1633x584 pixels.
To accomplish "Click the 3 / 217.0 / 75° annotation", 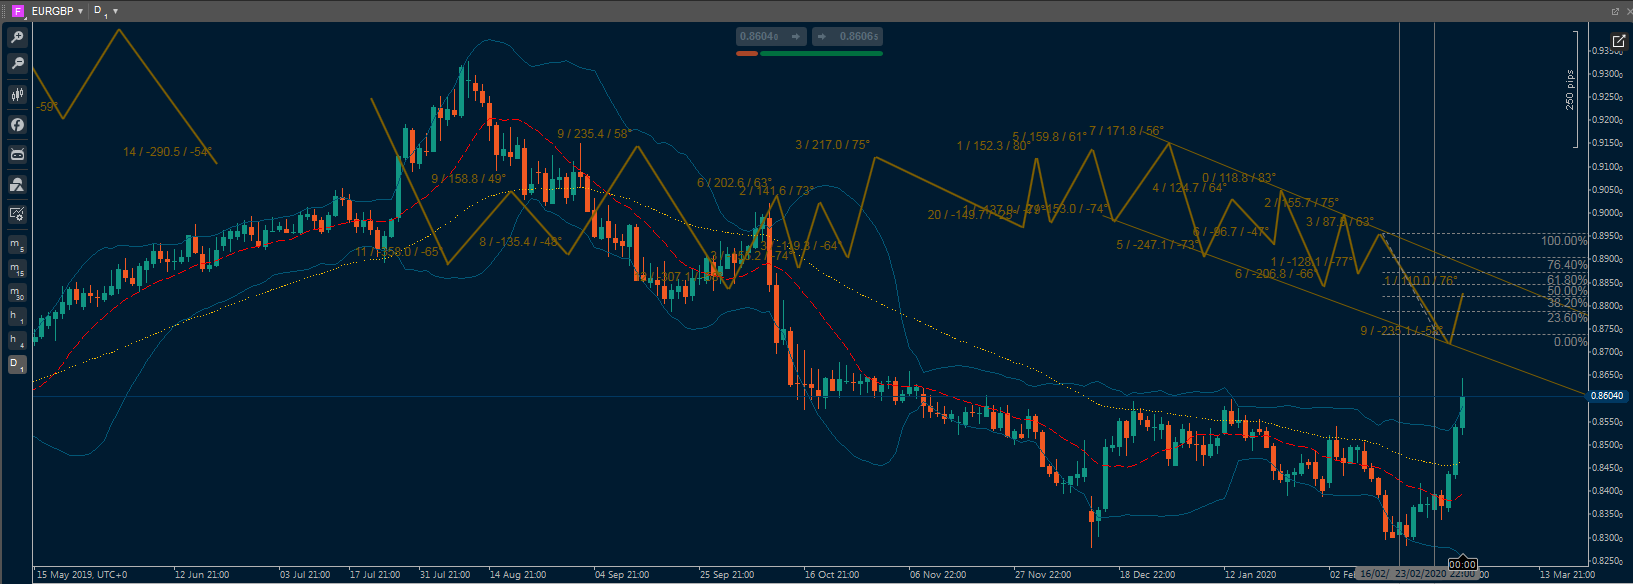I will click(x=832, y=145).
